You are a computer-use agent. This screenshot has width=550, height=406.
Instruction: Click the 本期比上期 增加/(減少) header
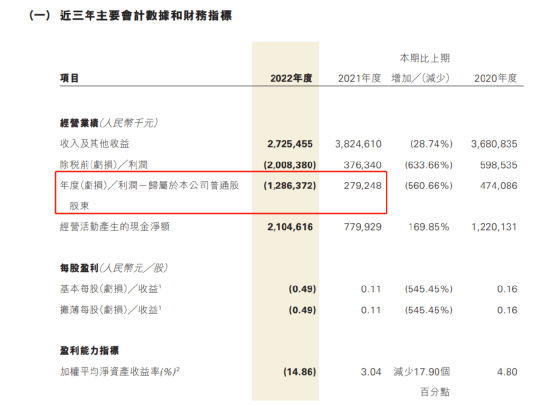[x=421, y=68]
